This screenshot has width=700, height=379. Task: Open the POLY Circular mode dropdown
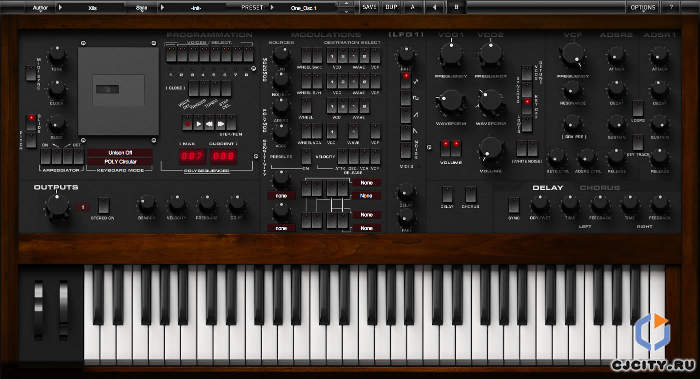[x=120, y=162]
